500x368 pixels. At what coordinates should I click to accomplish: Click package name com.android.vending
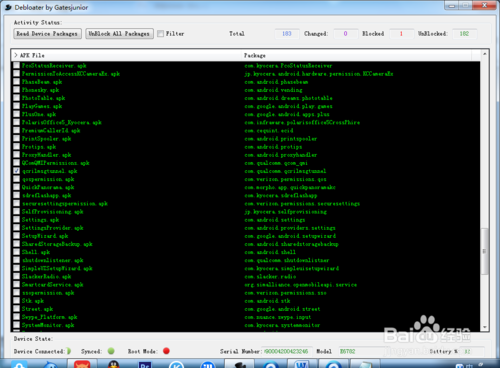(x=273, y=90)
